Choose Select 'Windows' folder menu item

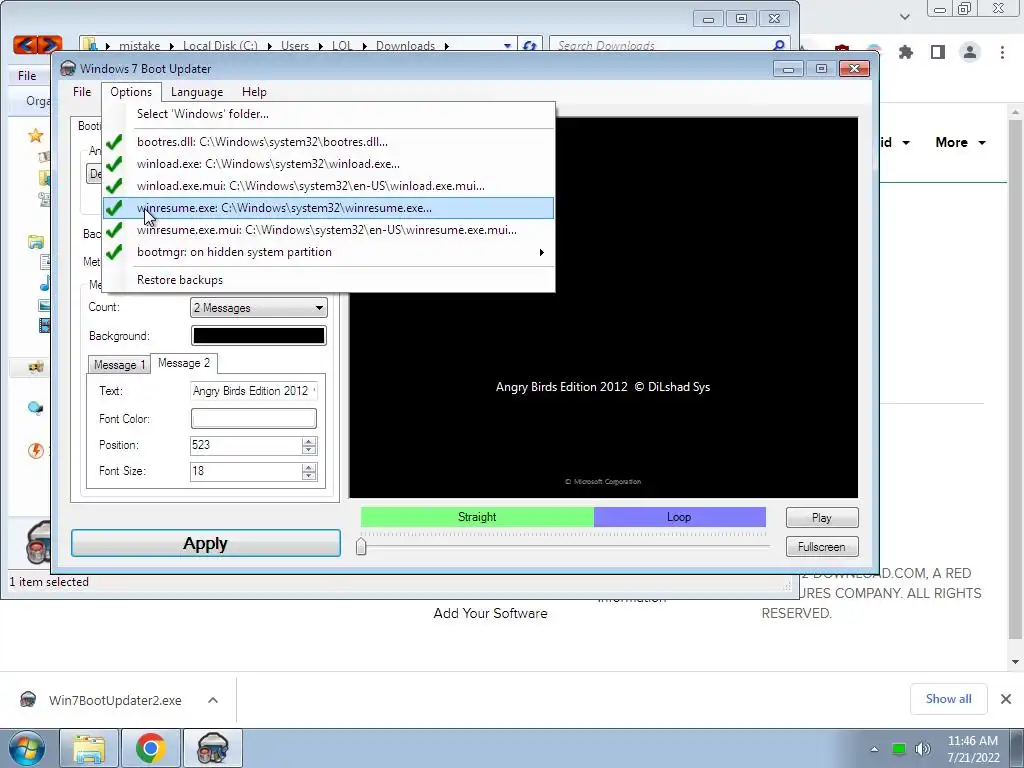pyautogui.click(x=329, y=114)
